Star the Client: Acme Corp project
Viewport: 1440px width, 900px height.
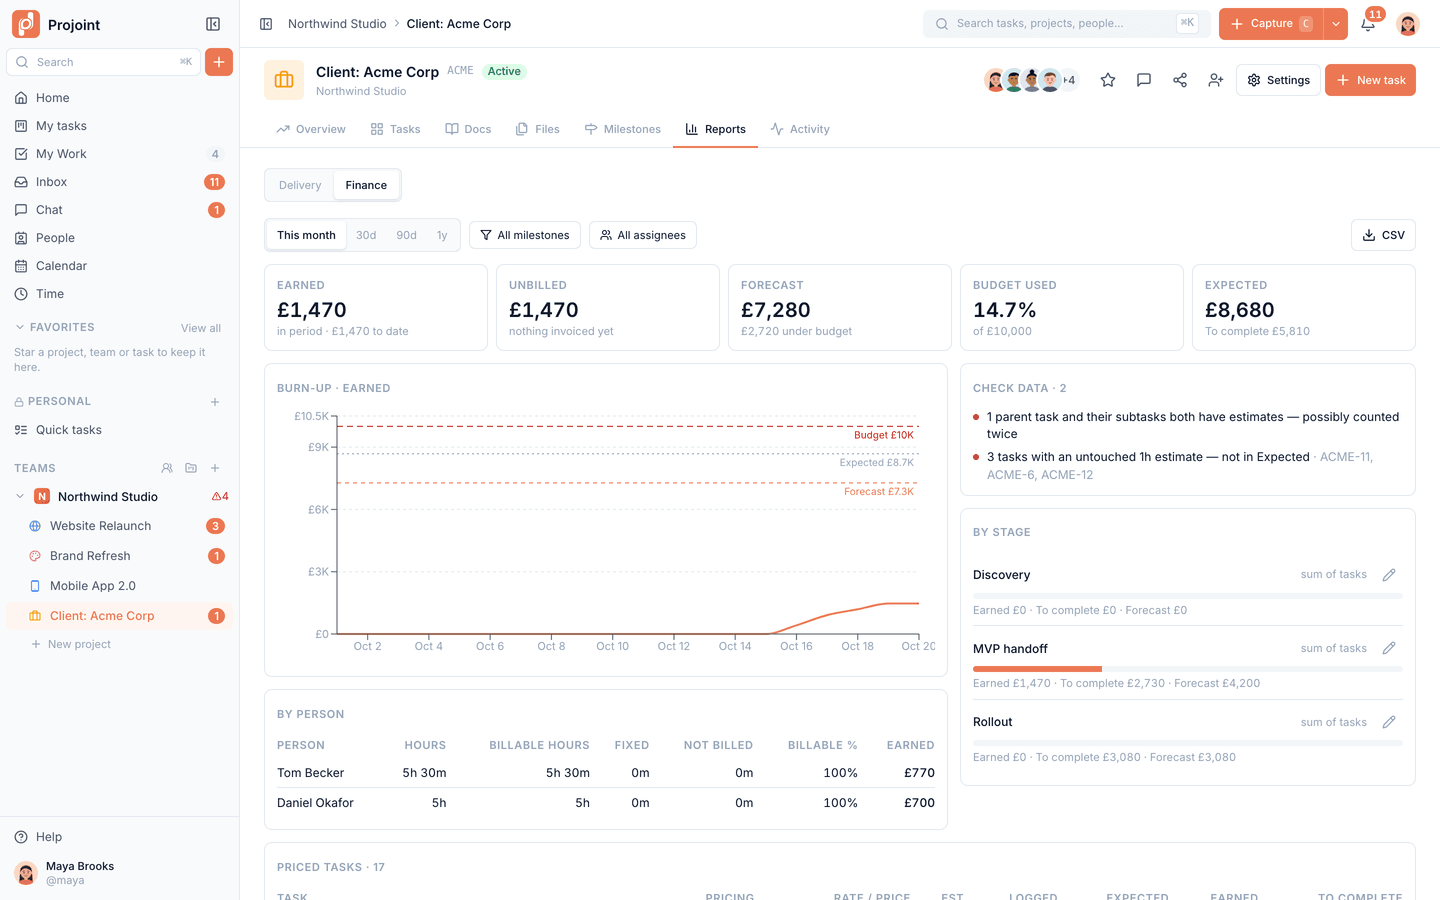1108,80
